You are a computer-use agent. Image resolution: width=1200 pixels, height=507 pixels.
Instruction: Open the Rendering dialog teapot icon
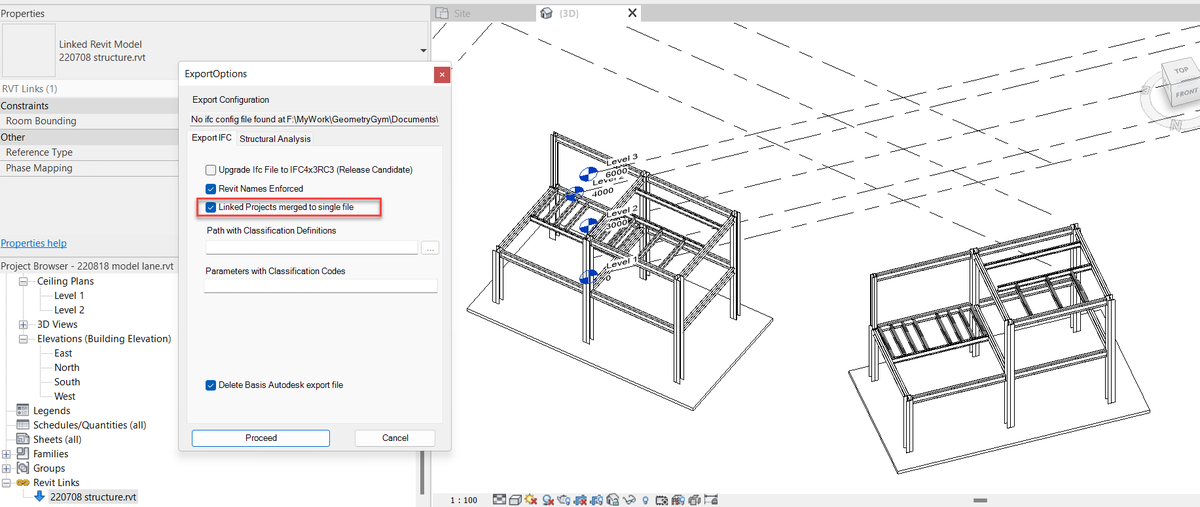564,499
